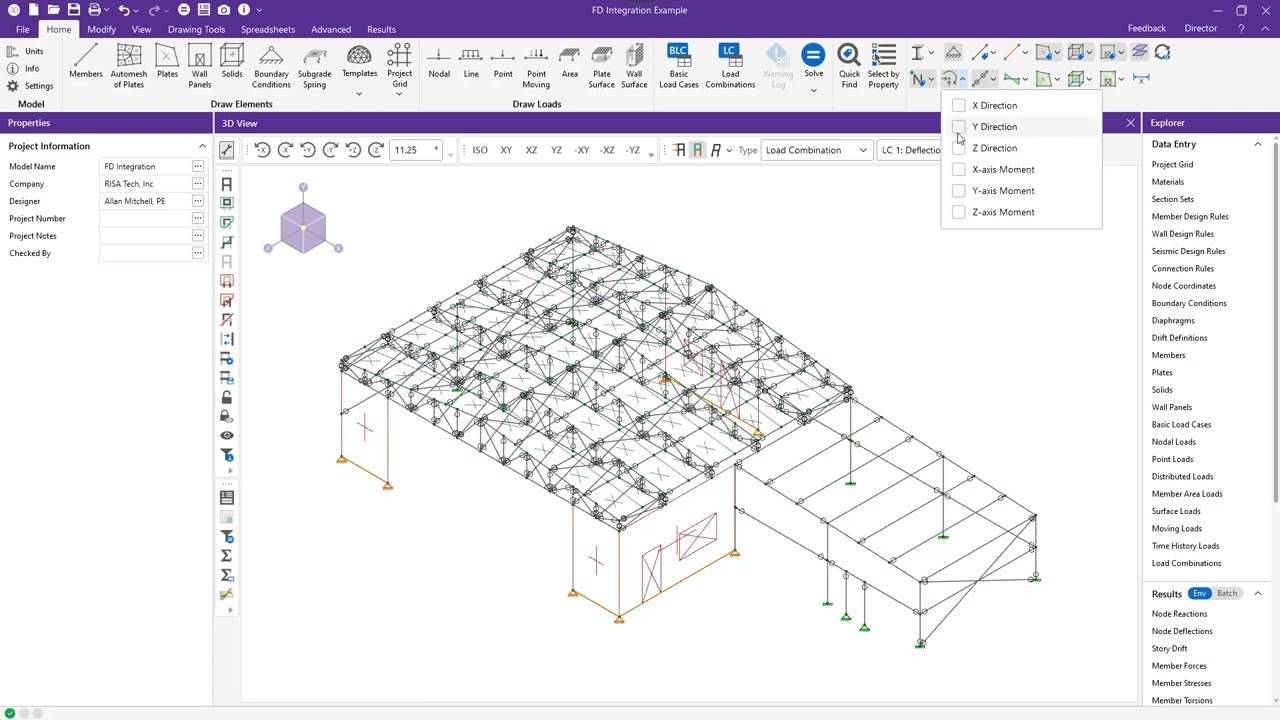Switch to the Results tab
Viewport: 1280px width, 720px height.
coord(381,29)
